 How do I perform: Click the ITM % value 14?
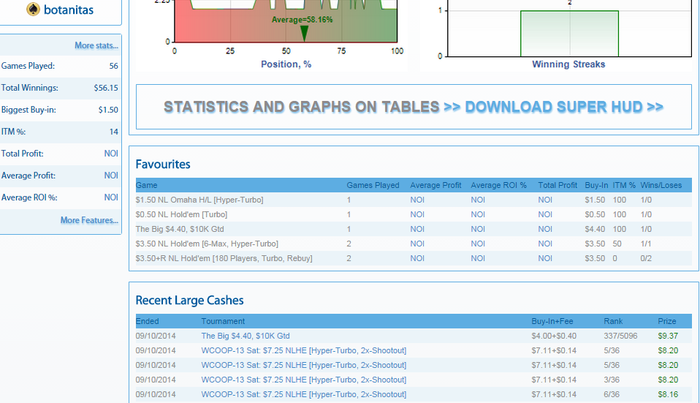[x=114, y=132]
